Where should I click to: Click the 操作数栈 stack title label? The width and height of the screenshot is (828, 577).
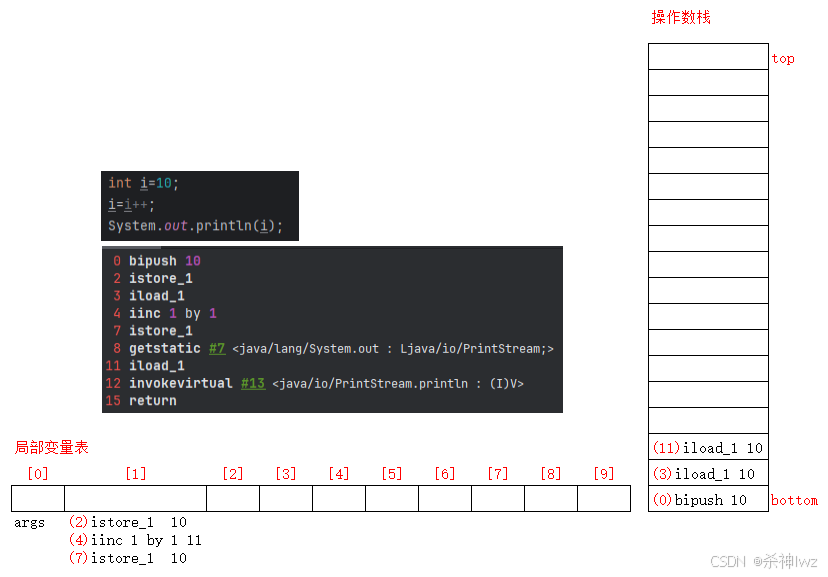coord(681,16)
